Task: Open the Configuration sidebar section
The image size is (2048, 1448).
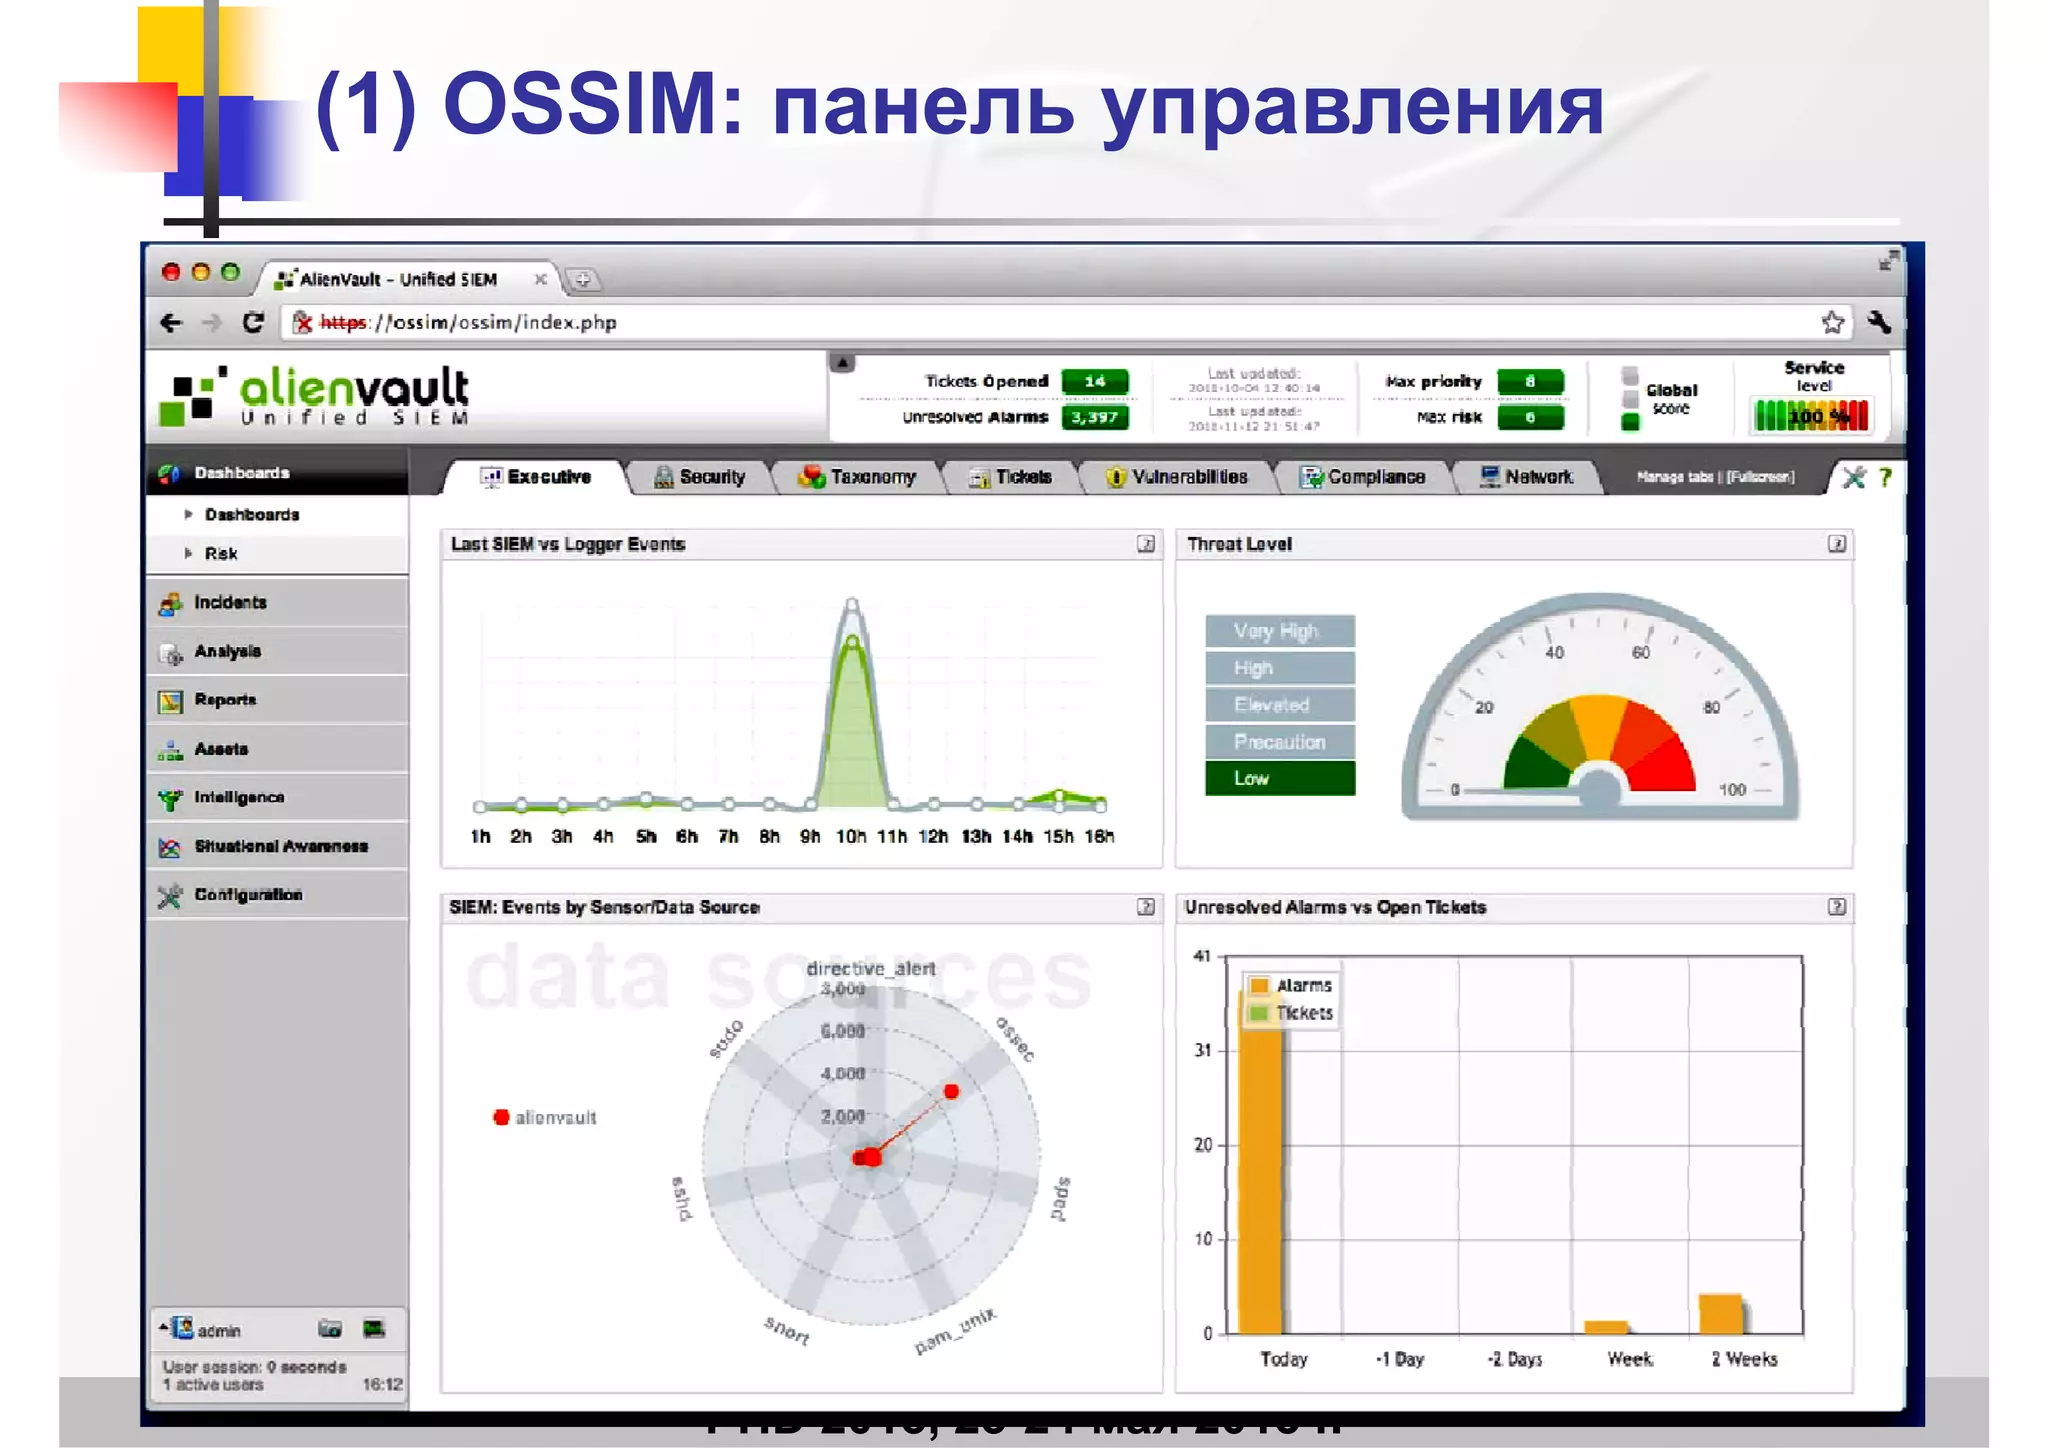Action: 277,894
